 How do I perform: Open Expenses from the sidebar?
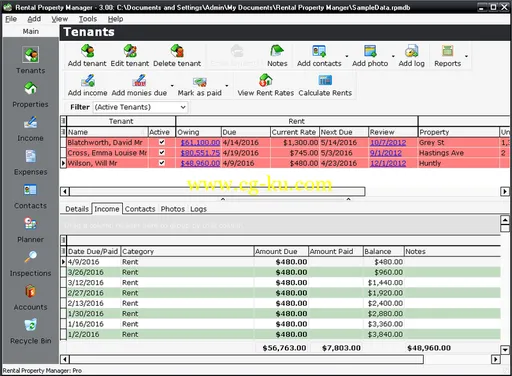click(30, 163)
